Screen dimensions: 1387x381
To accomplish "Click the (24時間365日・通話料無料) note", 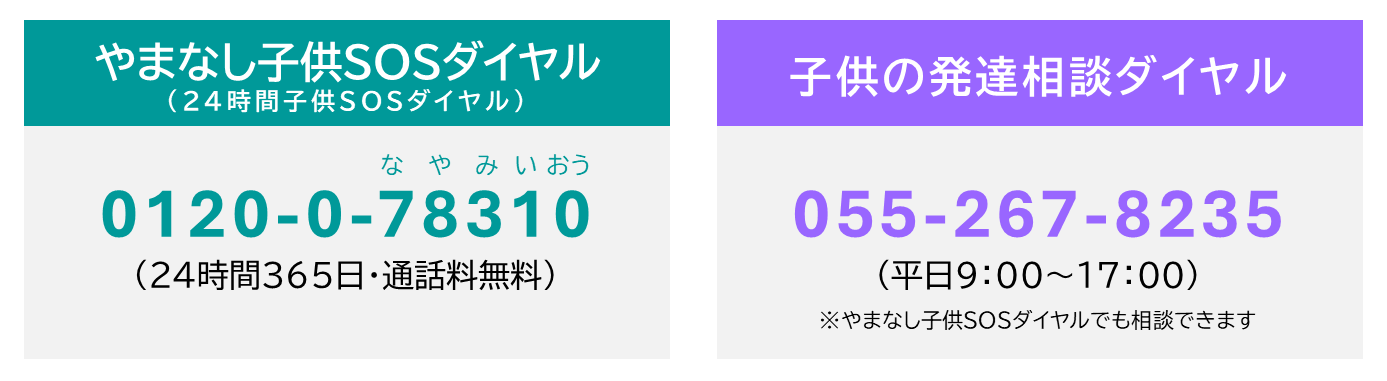I will tap(347, 275).
